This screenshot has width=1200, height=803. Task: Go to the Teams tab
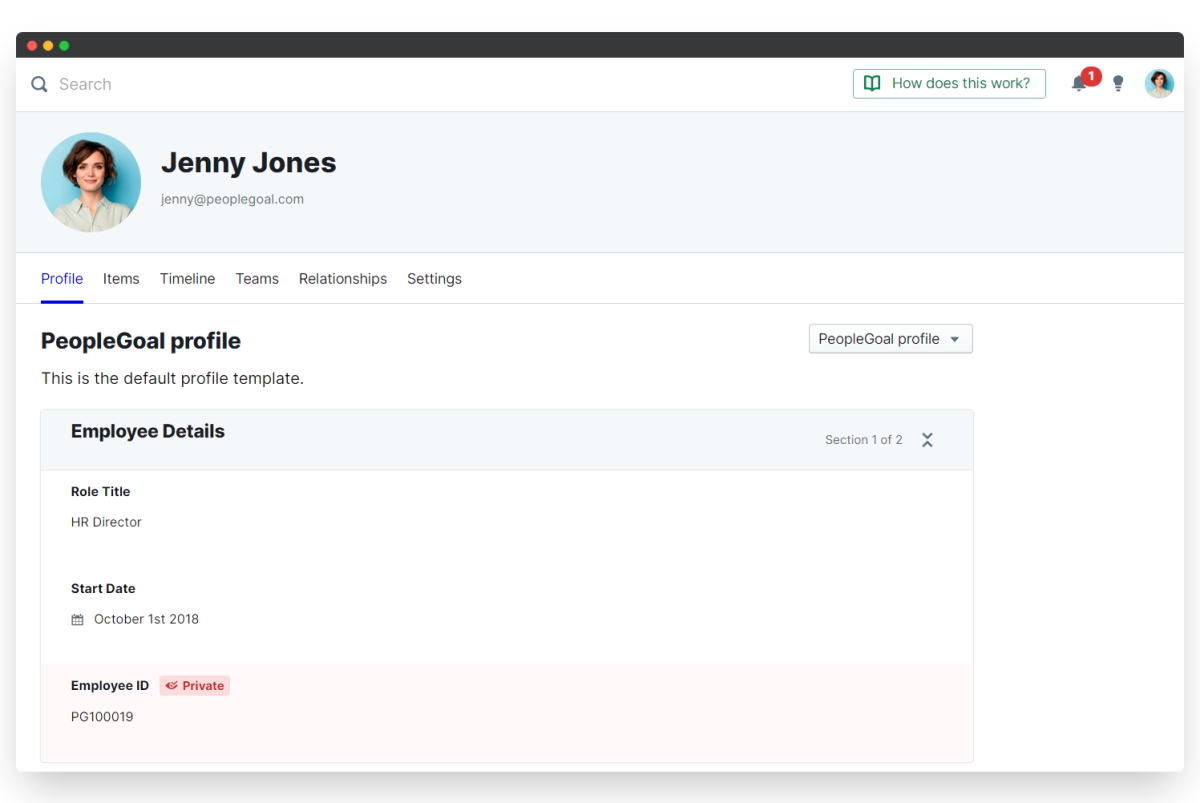coord(257,279)
